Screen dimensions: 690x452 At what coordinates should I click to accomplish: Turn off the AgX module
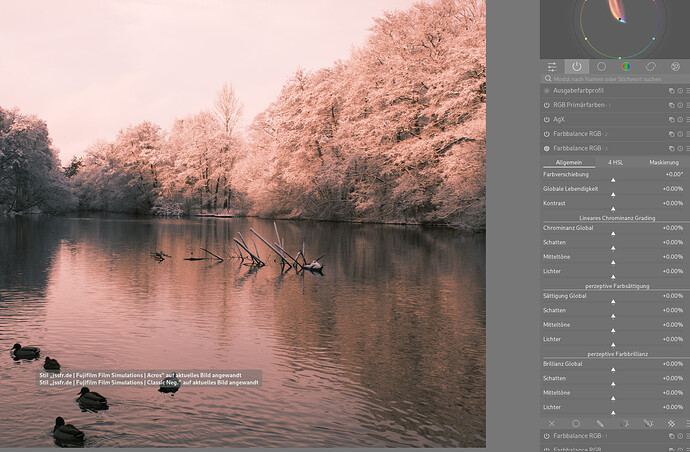[547, 119]
